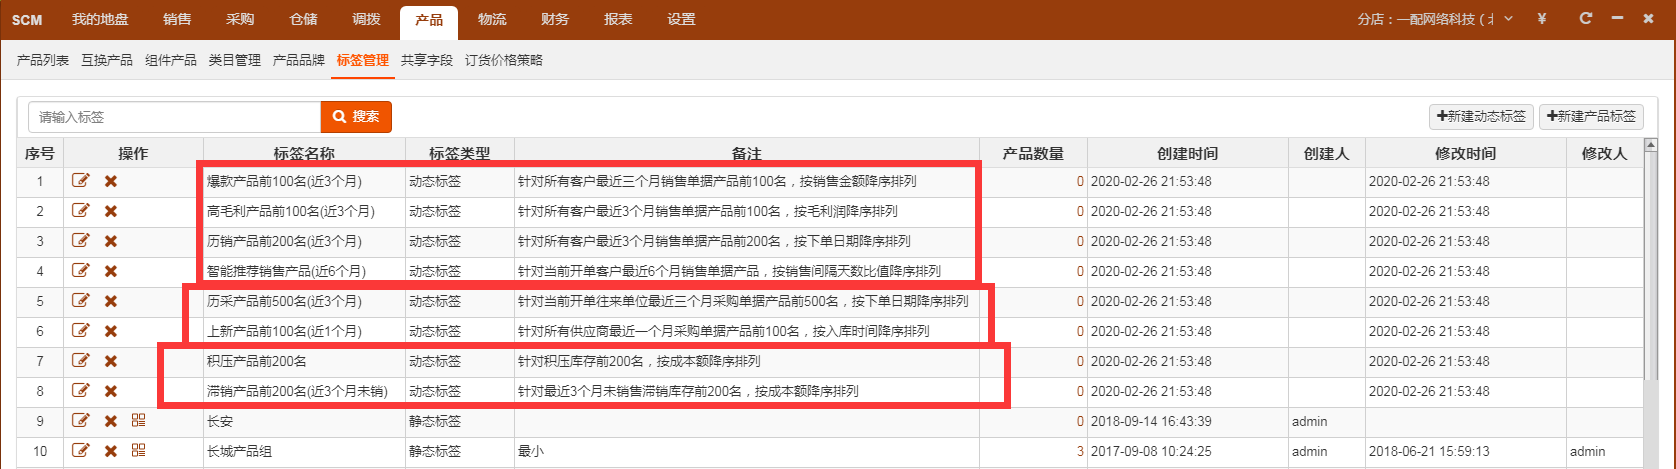This screenshot has width=1676, height=469.
Task: Open the 仓储 top menu
Action: (303, 20)
